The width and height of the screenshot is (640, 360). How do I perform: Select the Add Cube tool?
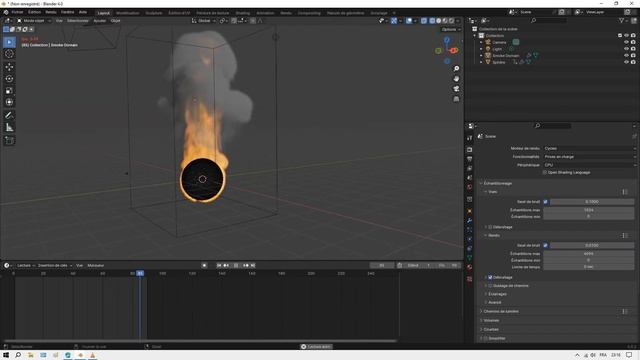9,140
